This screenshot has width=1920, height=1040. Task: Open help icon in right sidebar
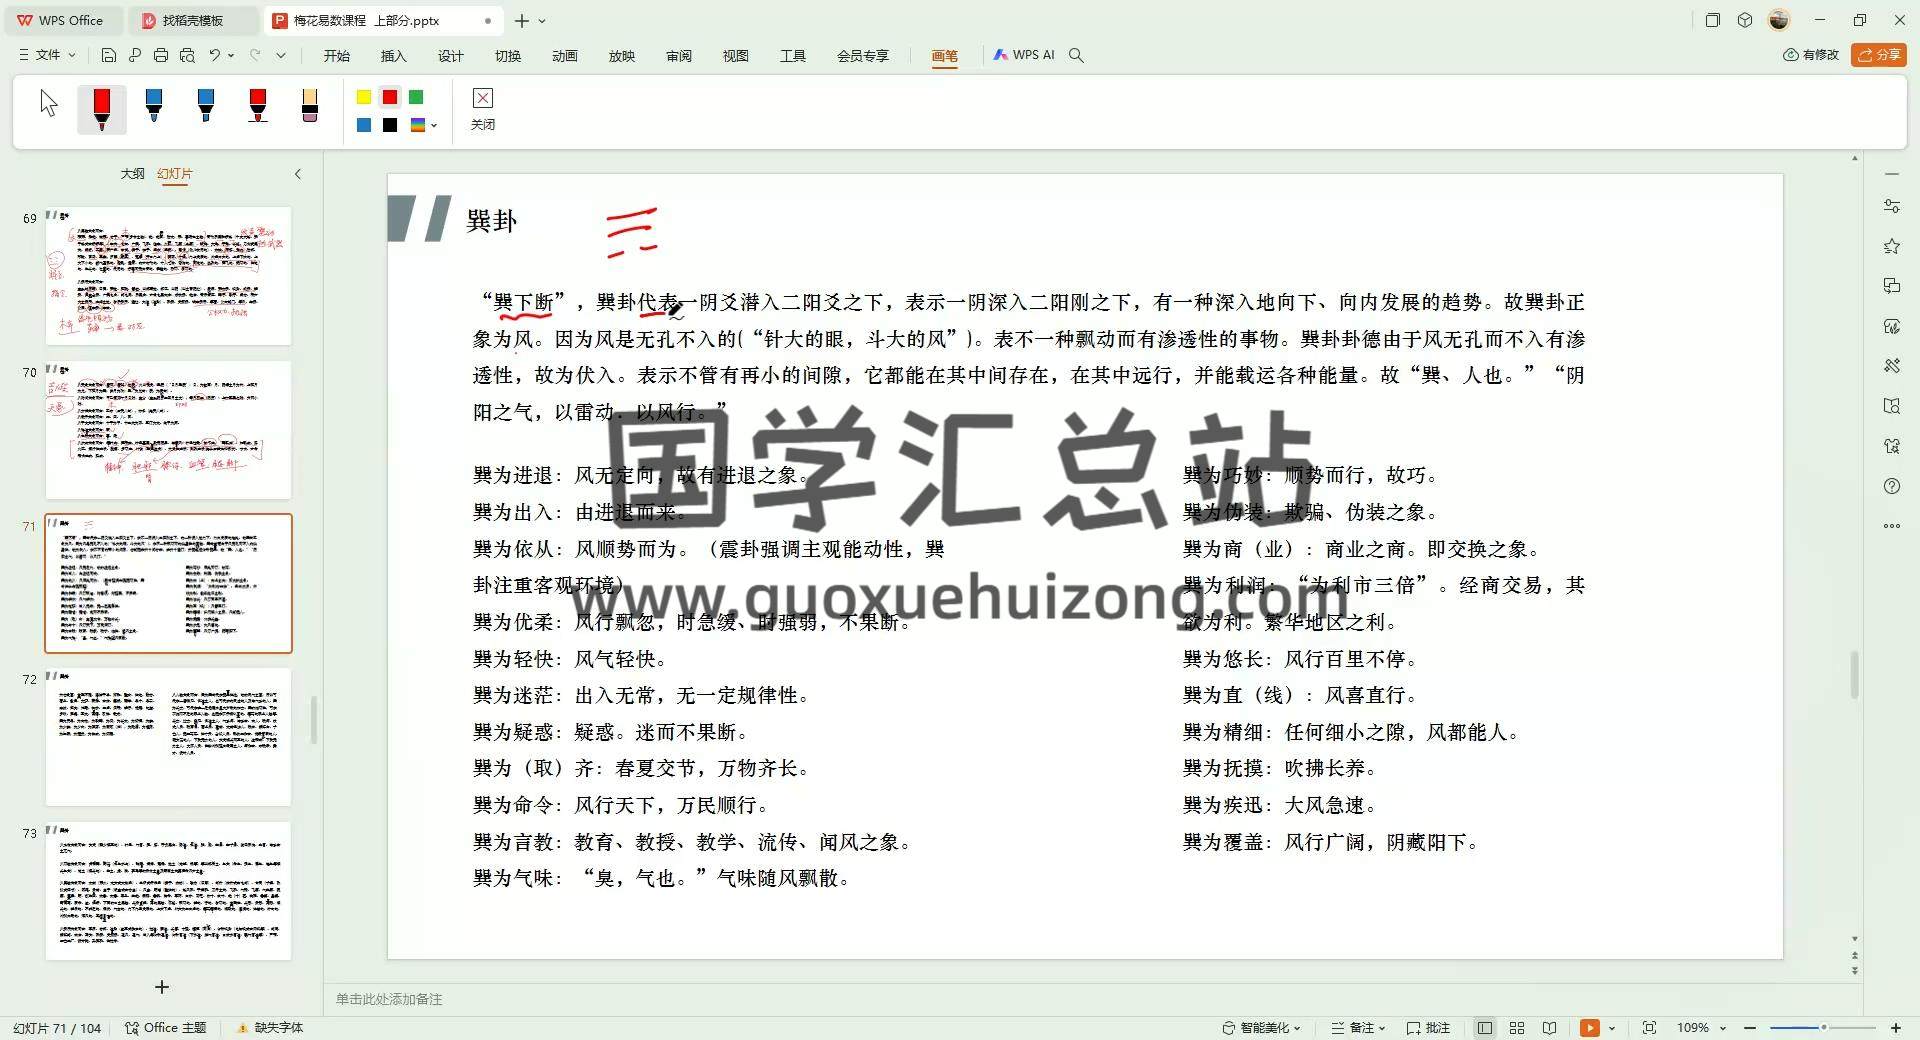tap(1891, 486)
